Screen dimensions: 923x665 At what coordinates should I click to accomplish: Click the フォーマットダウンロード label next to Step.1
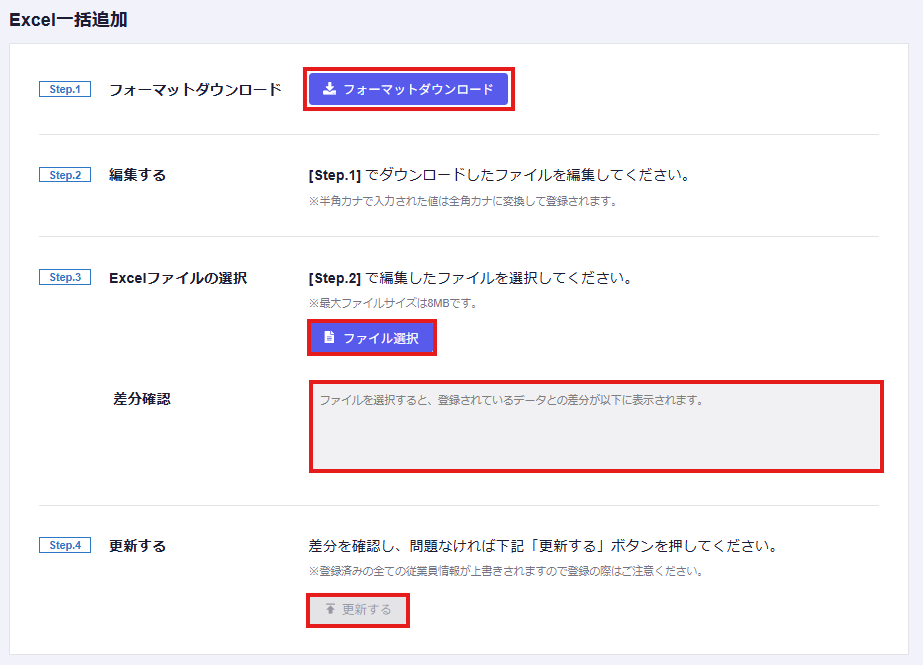195,89
